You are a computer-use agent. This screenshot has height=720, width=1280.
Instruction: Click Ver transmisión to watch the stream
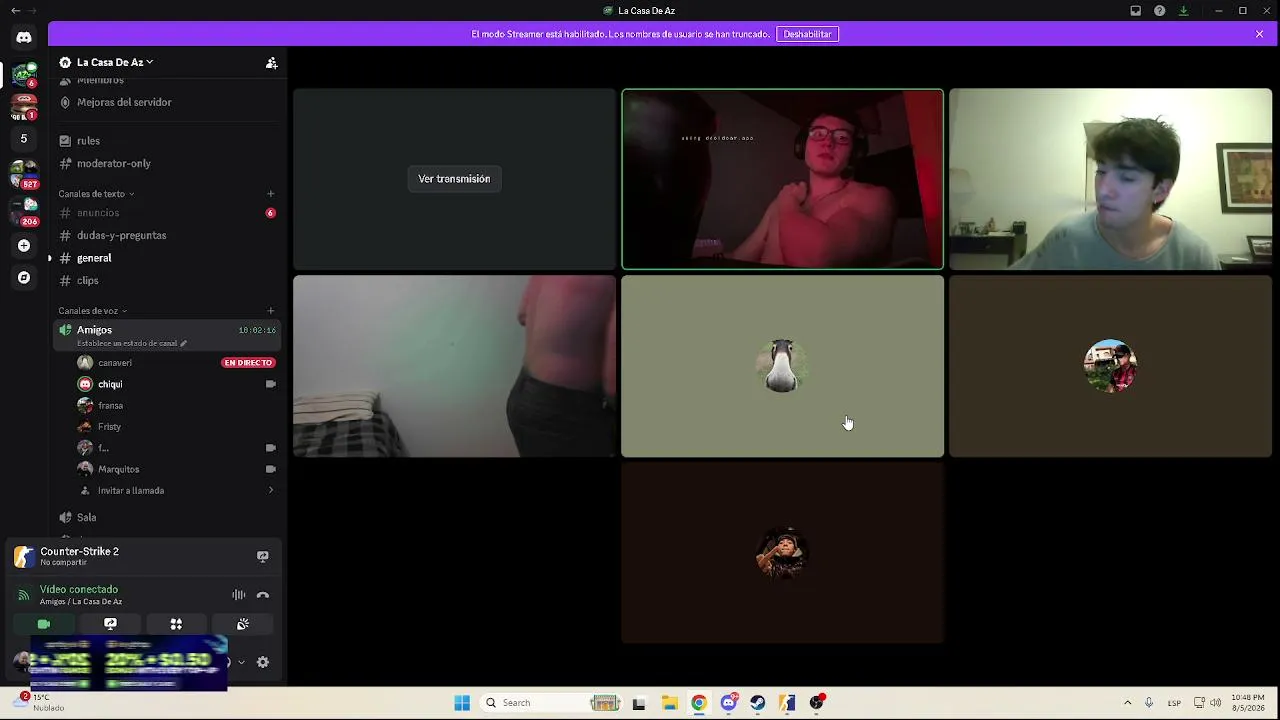(454, 179)
